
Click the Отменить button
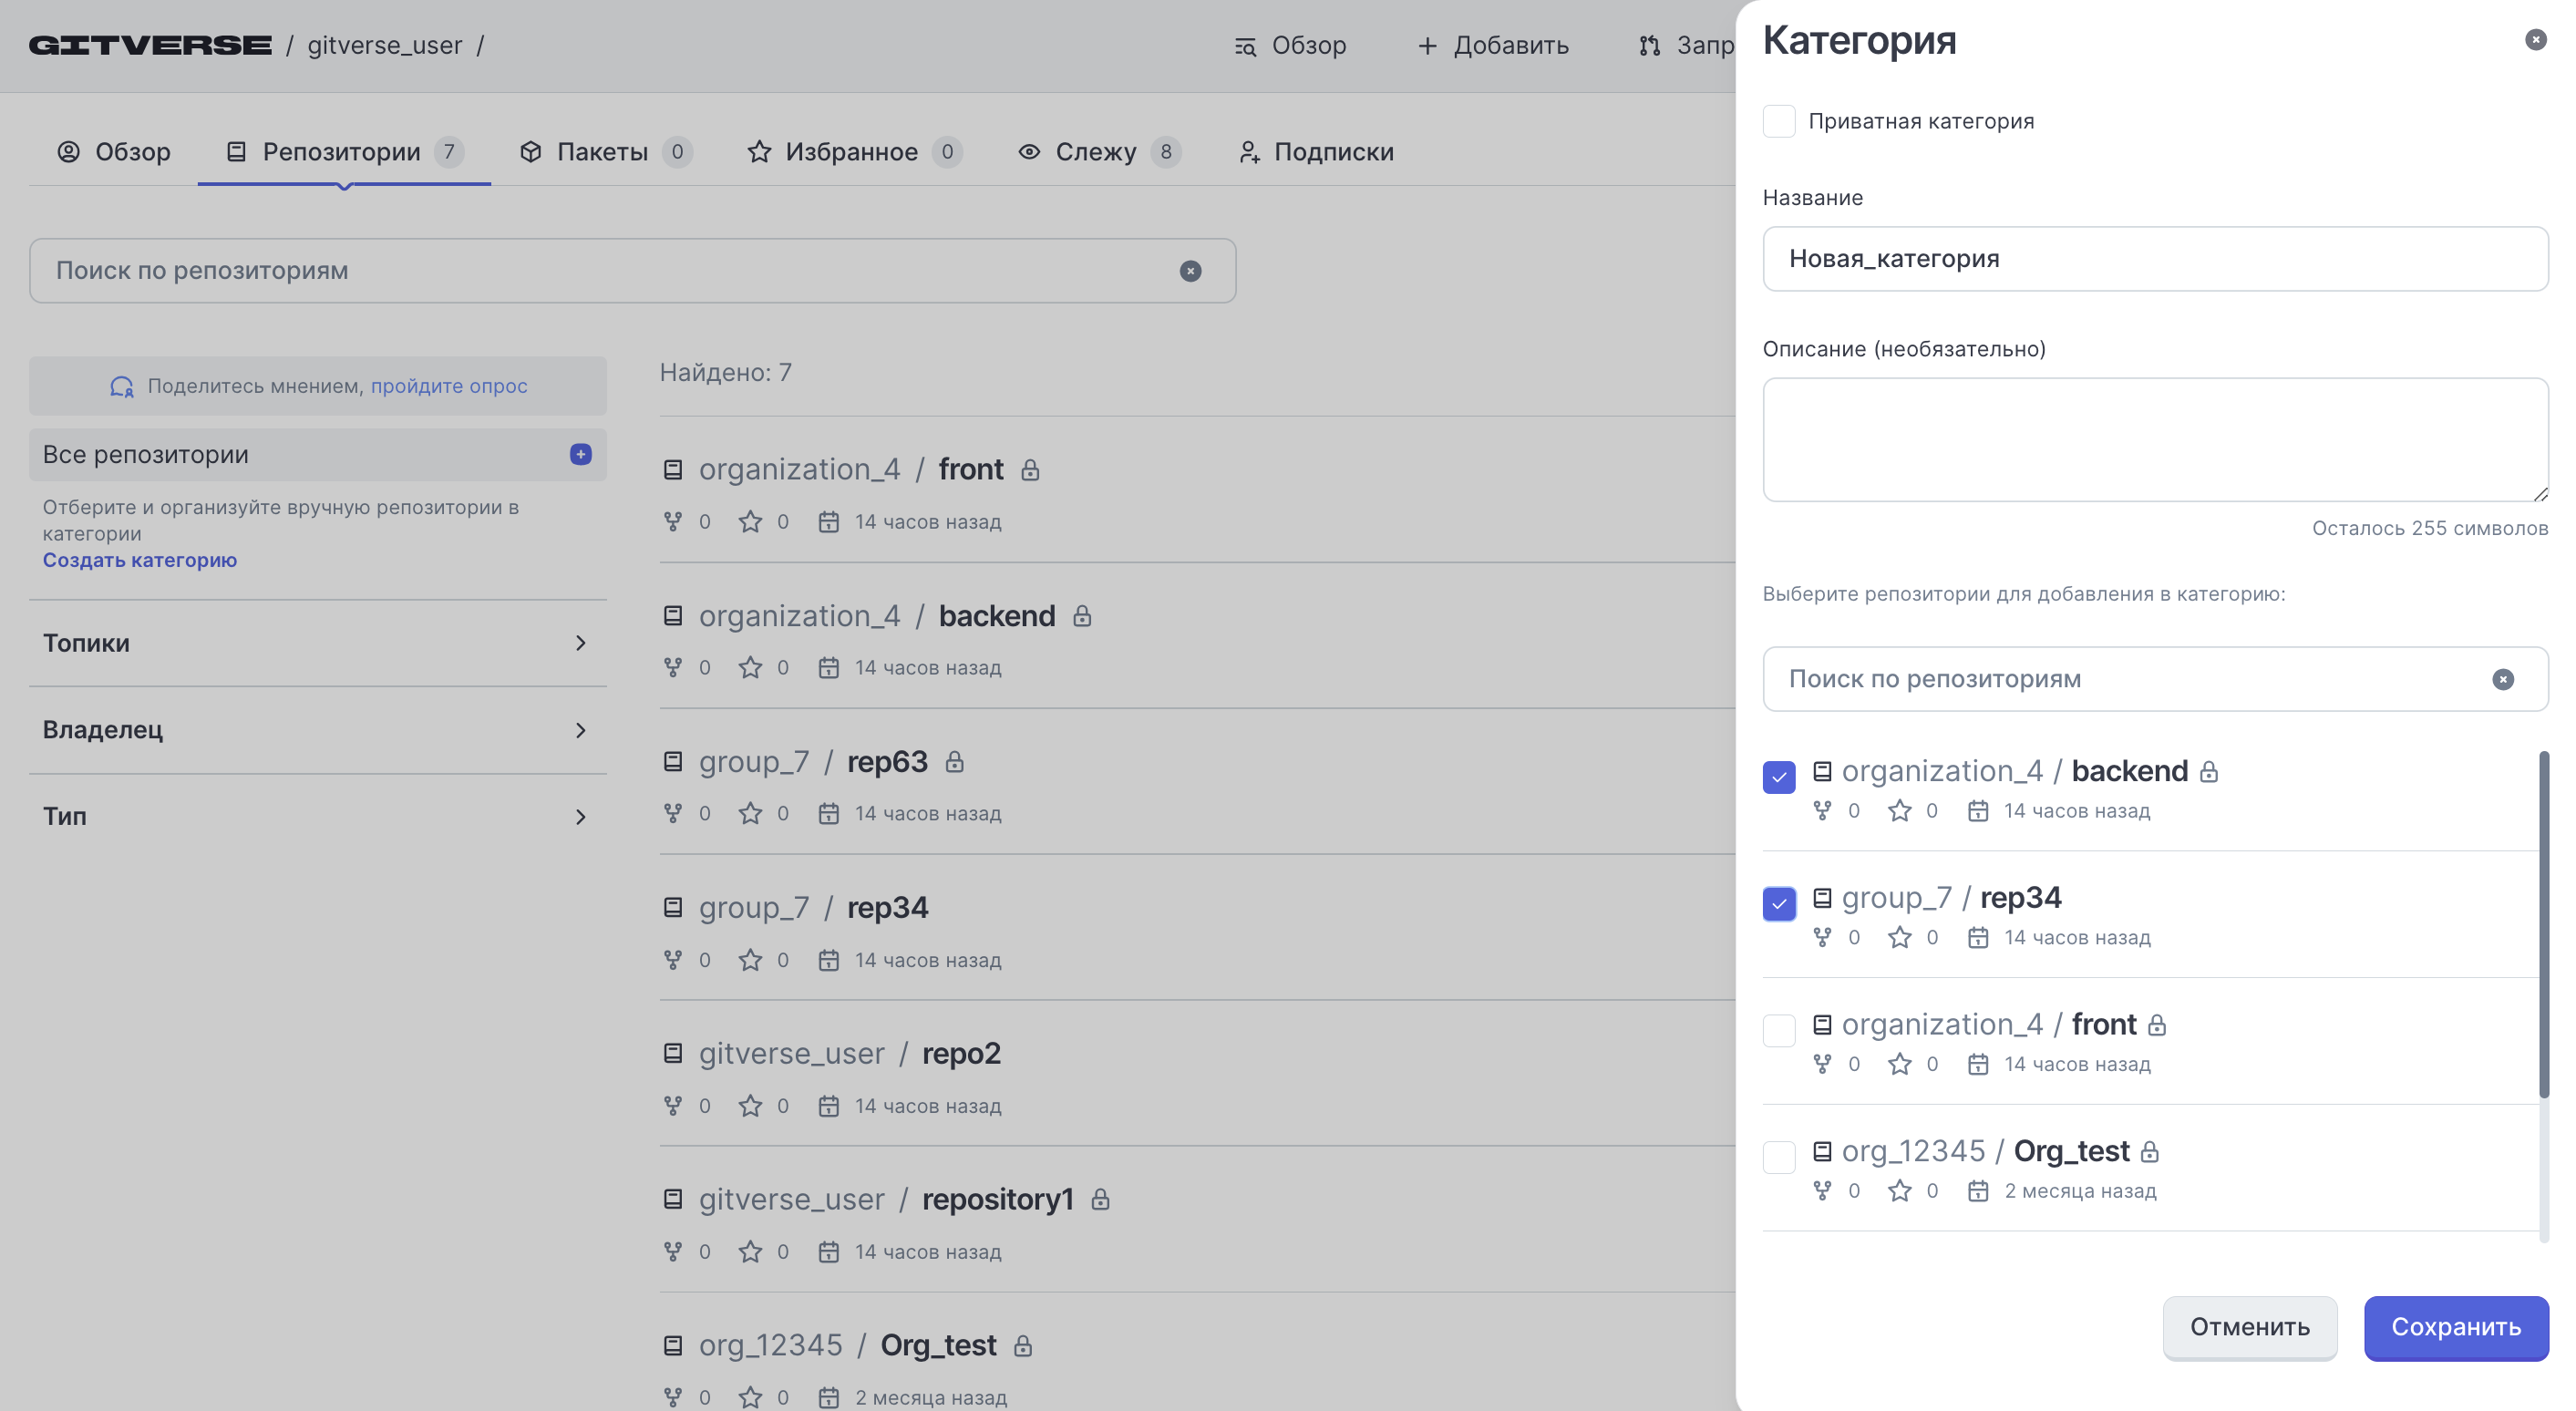(2250, 1327)
